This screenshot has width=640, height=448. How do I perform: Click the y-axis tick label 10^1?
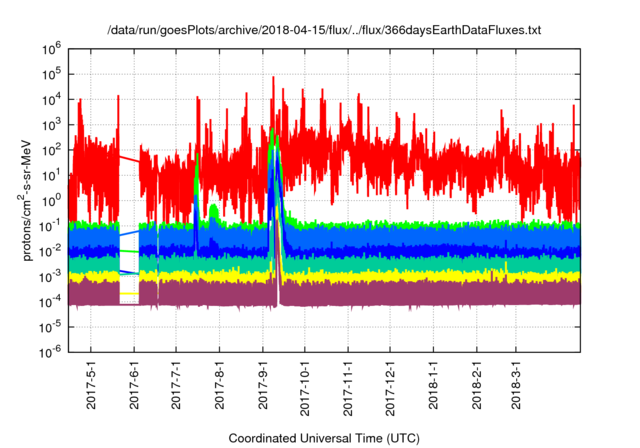(x=51, y=175)
